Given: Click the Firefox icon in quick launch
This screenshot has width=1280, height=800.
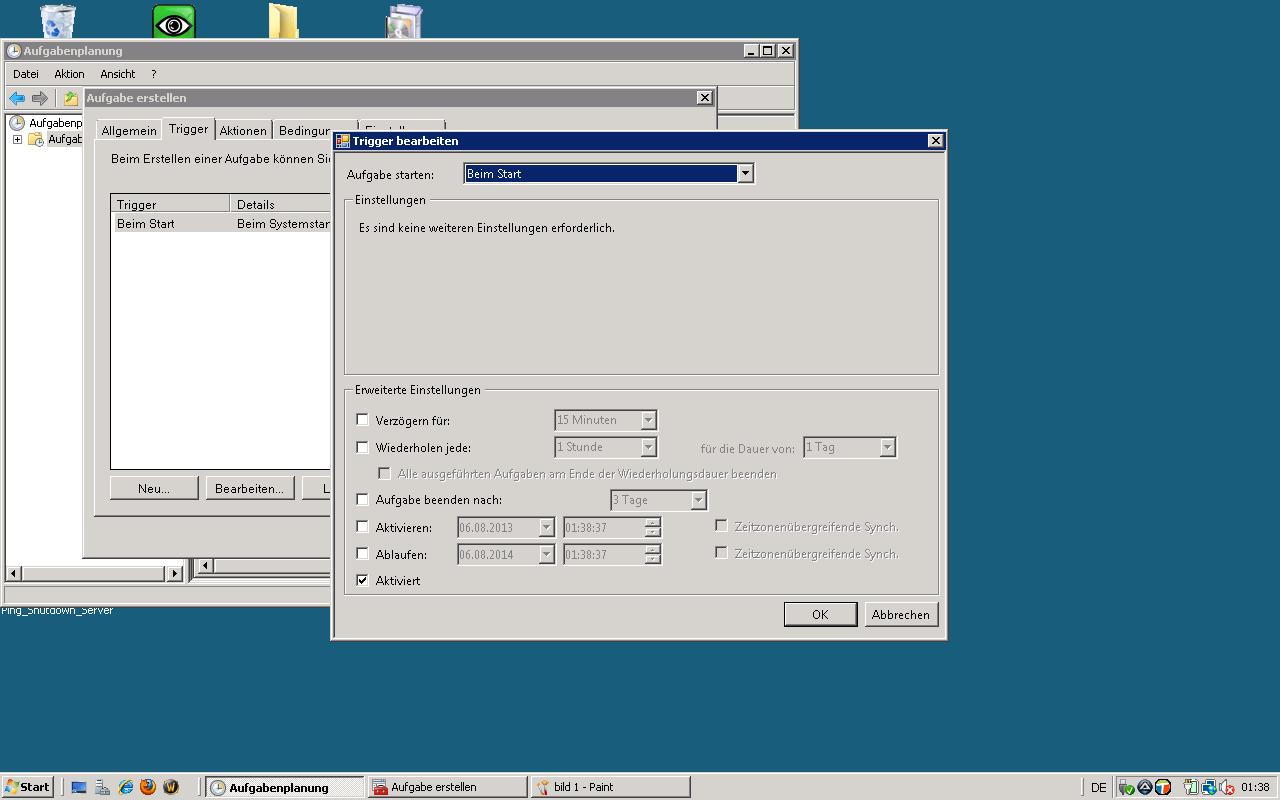Looking at the screenshot, I should click(x=148, y=787).
